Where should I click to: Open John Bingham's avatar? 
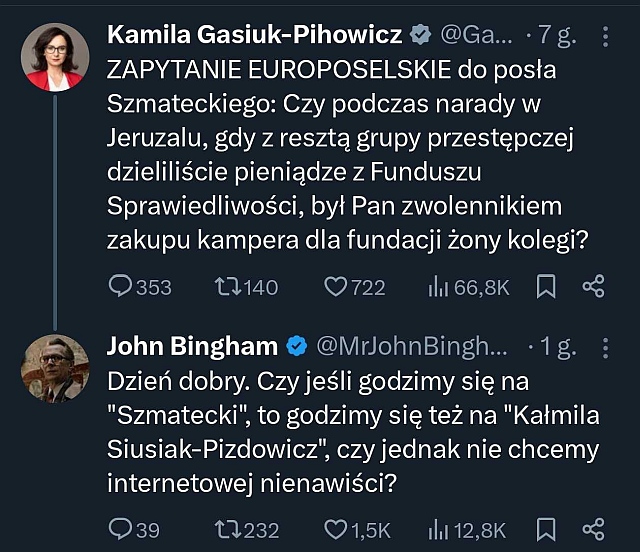tap(54, 368)
